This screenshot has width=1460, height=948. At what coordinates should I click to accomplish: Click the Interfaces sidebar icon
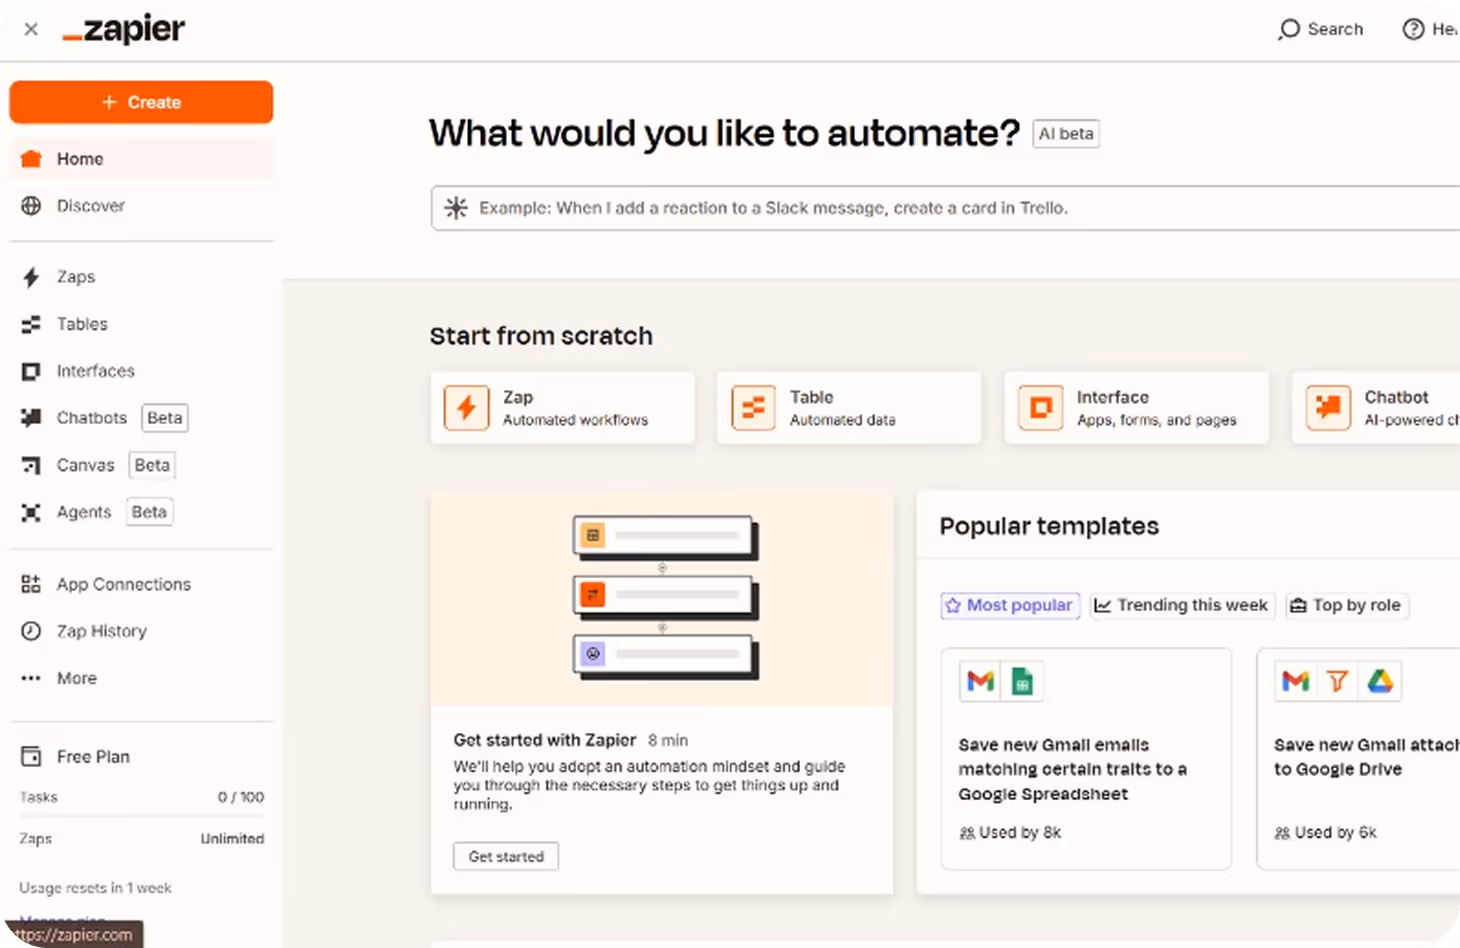coord(31,371)
